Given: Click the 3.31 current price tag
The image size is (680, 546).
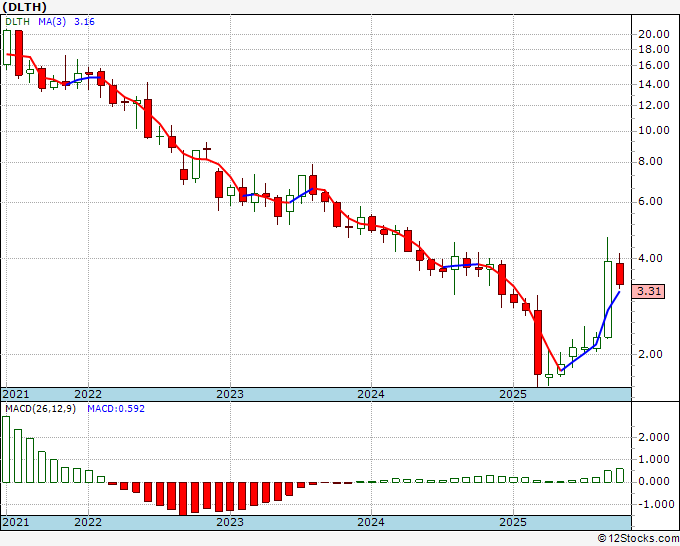Looking at the screenshot, I should pos(648,291).
